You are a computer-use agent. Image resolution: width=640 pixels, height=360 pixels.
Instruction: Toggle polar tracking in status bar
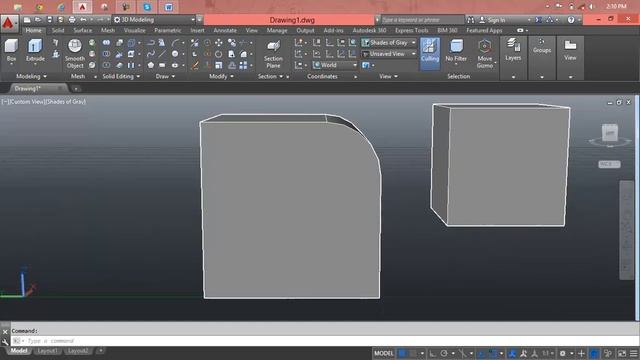(x=444, y=353)
